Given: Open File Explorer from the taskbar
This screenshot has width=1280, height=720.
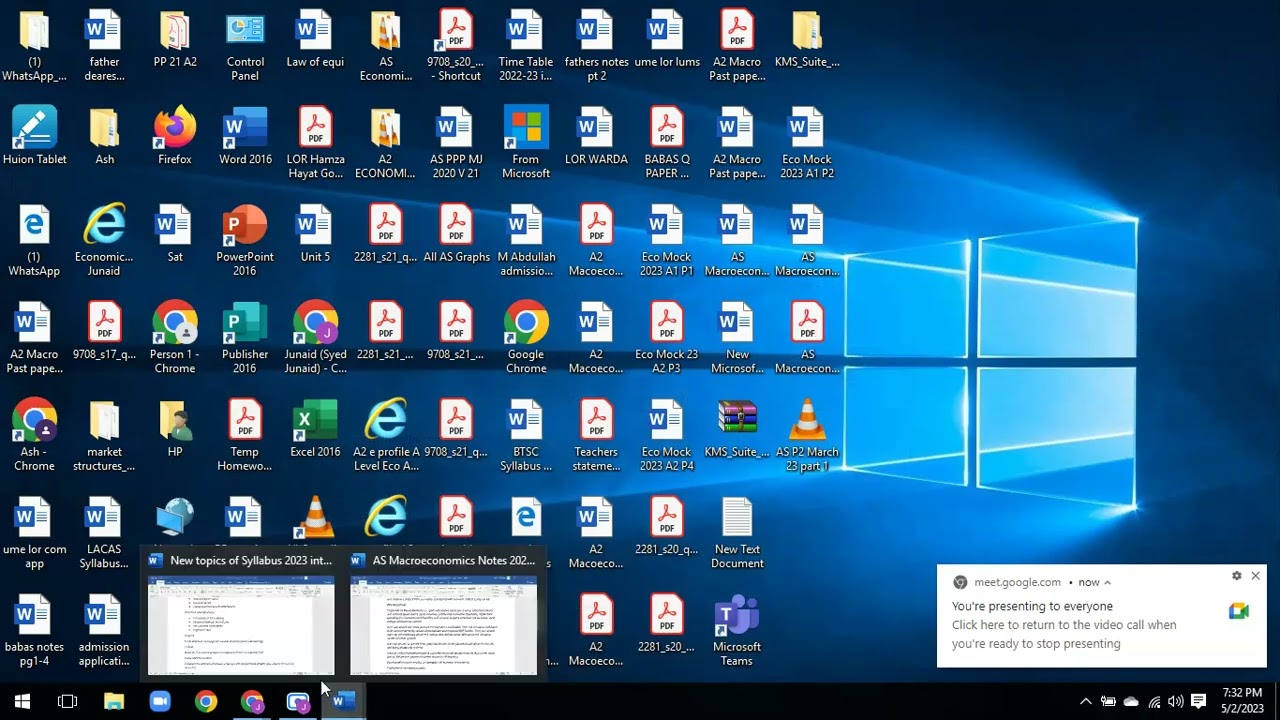Looking at the screenshot, I should [114, 701].
